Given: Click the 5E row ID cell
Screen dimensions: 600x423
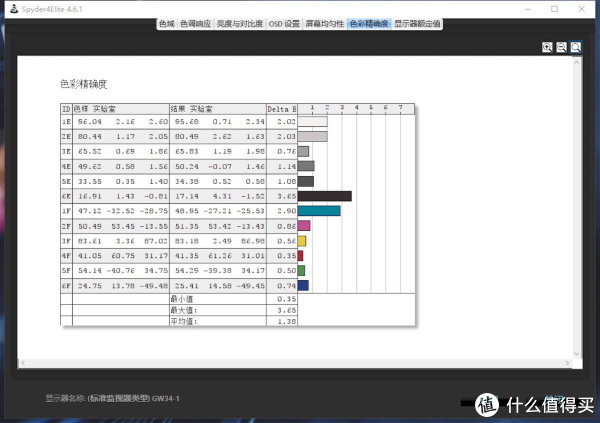Looking at the screenshot, I should pos(66,181).
